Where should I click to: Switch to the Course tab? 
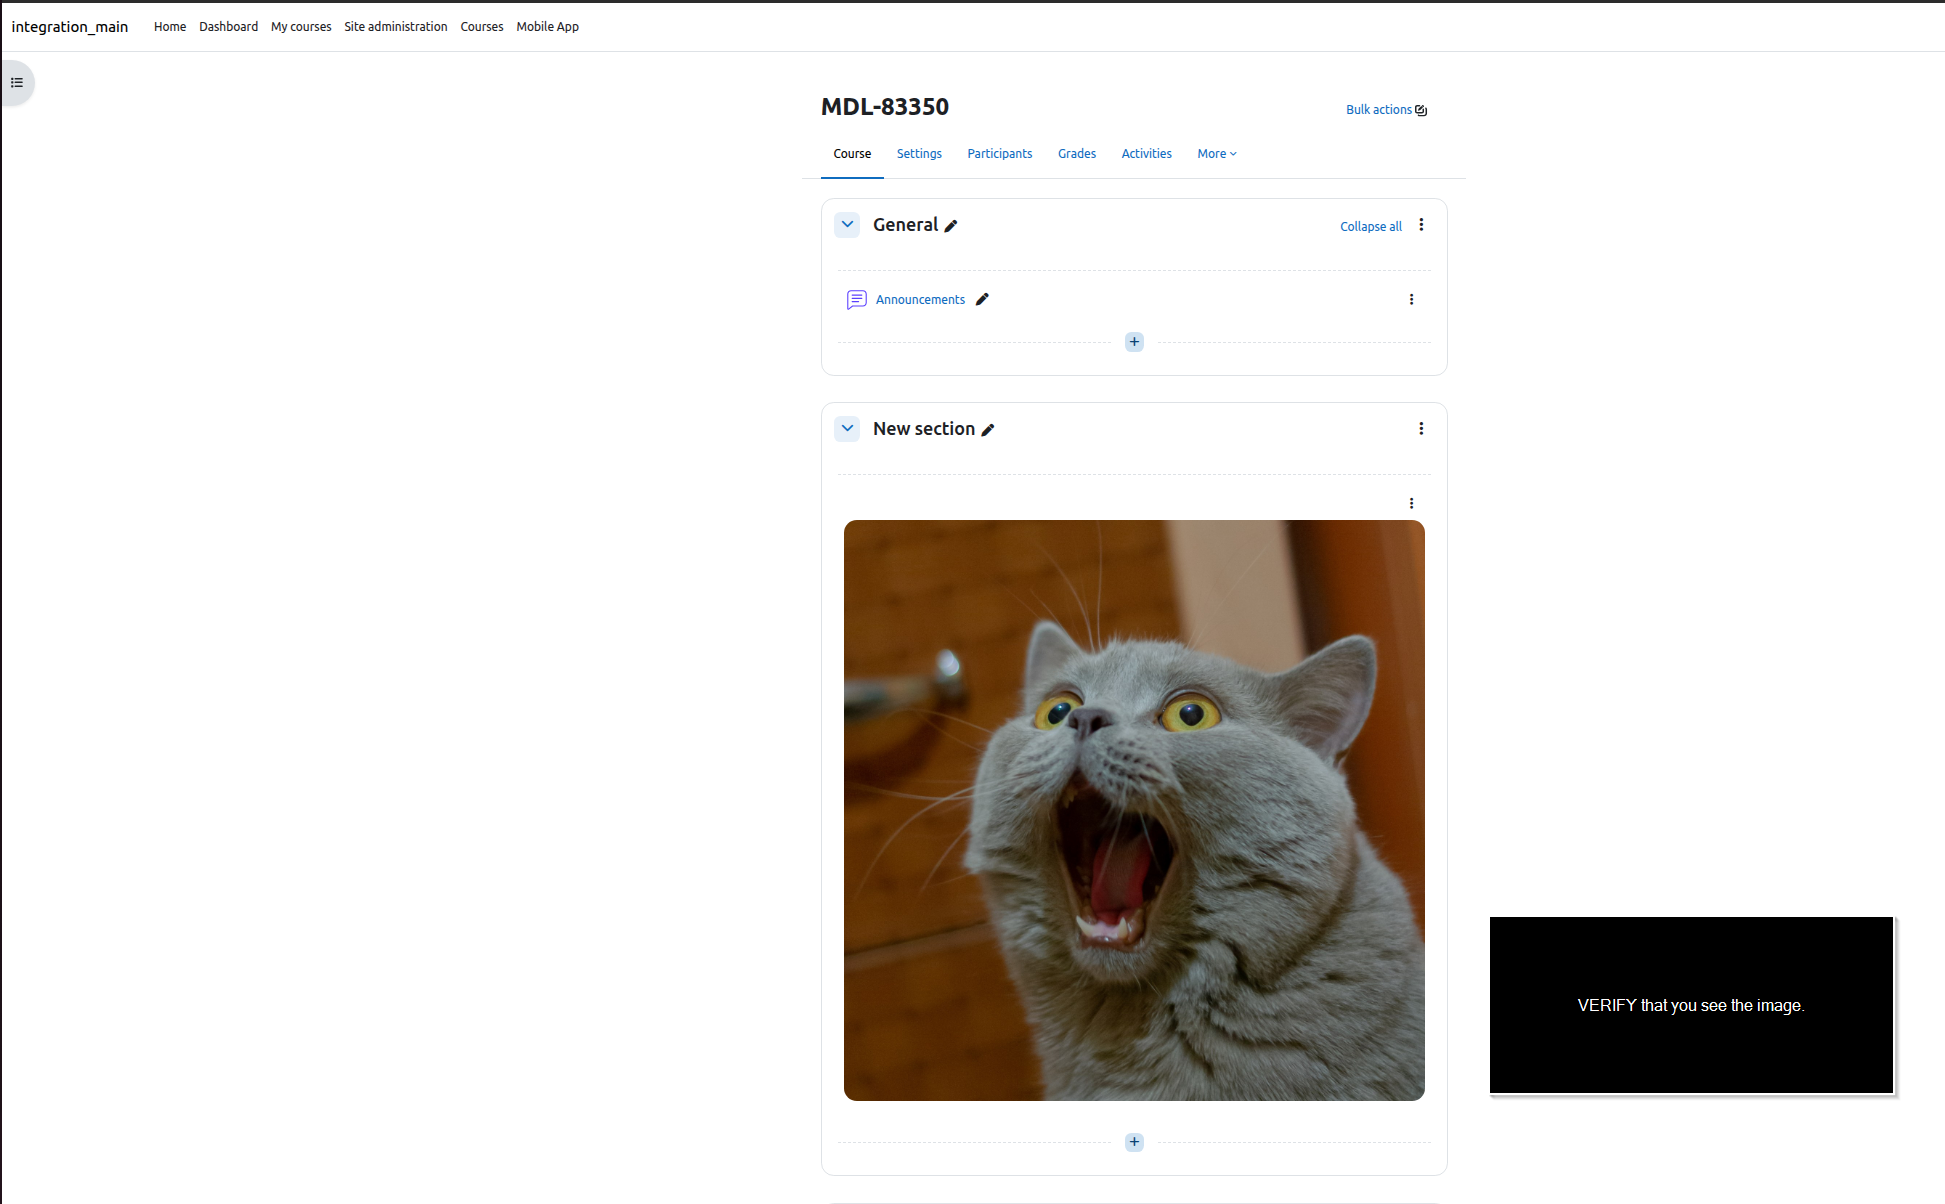pos(852,154)
